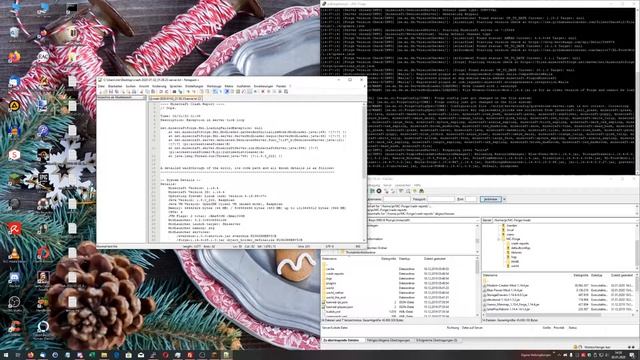Screen dimensions: 640x360
Task: Click the Zoom In icon in Notepad++
Action: (x=188, y=91)
